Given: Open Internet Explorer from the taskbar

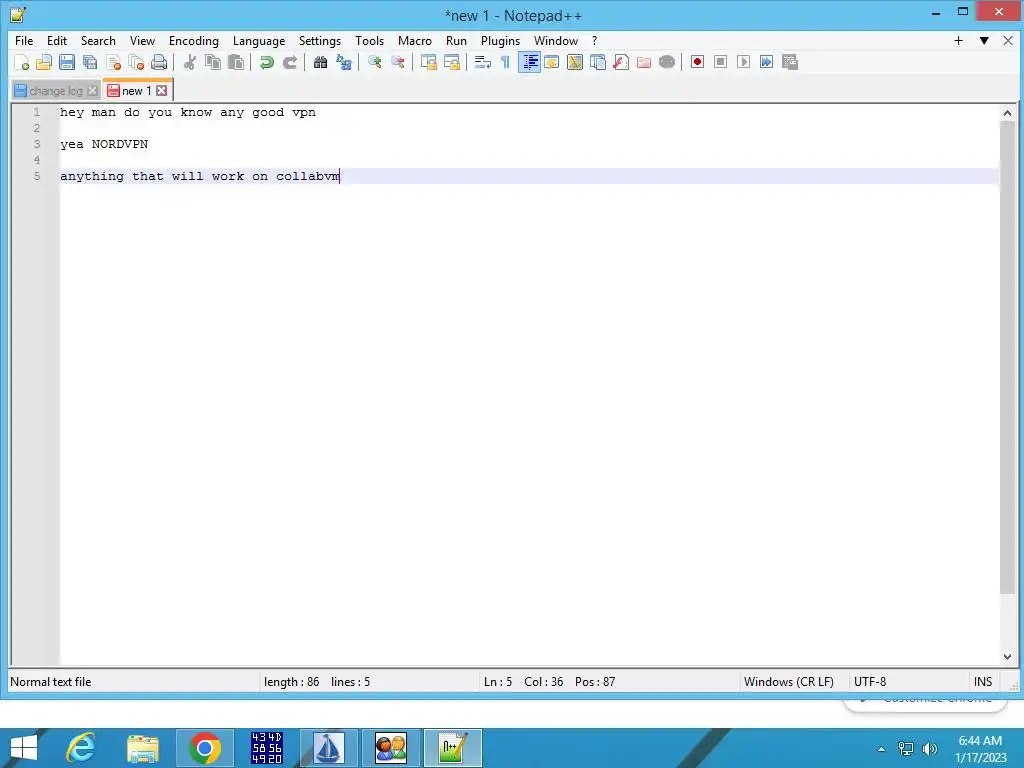Looking at the screenshot, I should 81,748.
